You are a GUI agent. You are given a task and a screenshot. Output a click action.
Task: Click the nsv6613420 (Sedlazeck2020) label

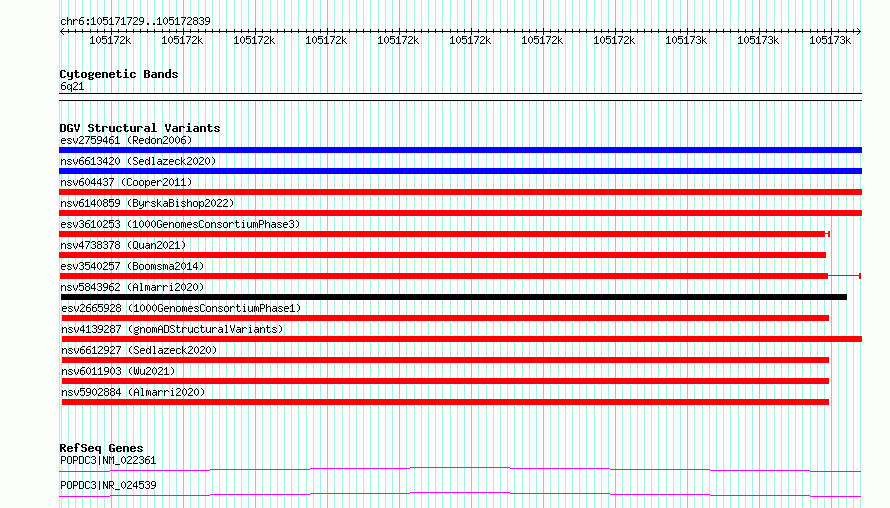pos(138,161)
